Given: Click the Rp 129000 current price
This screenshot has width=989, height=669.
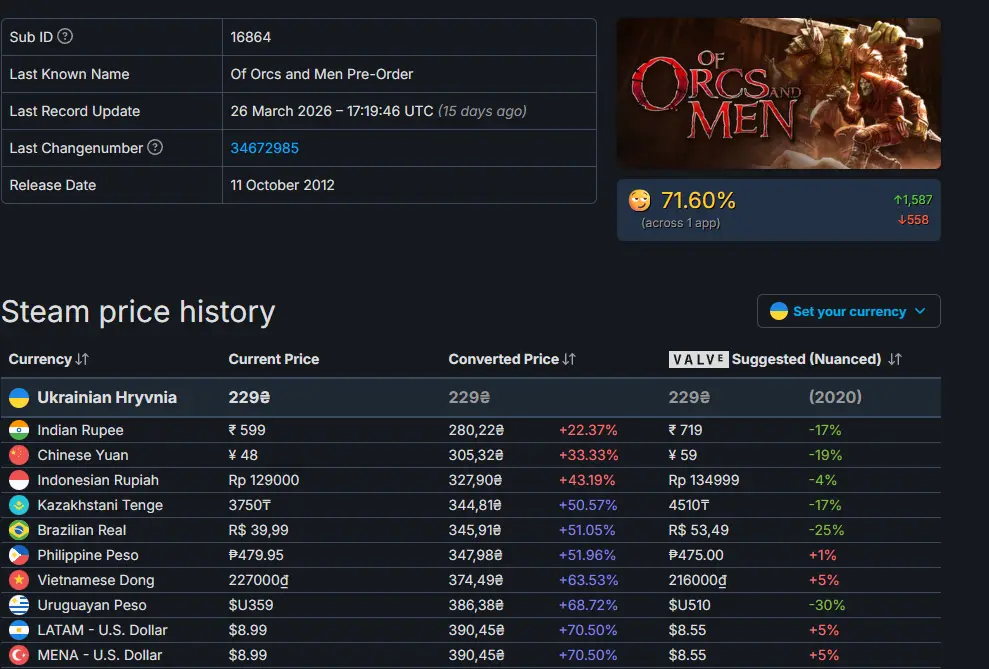Looking at the screenshot, I should coord(264,480).
